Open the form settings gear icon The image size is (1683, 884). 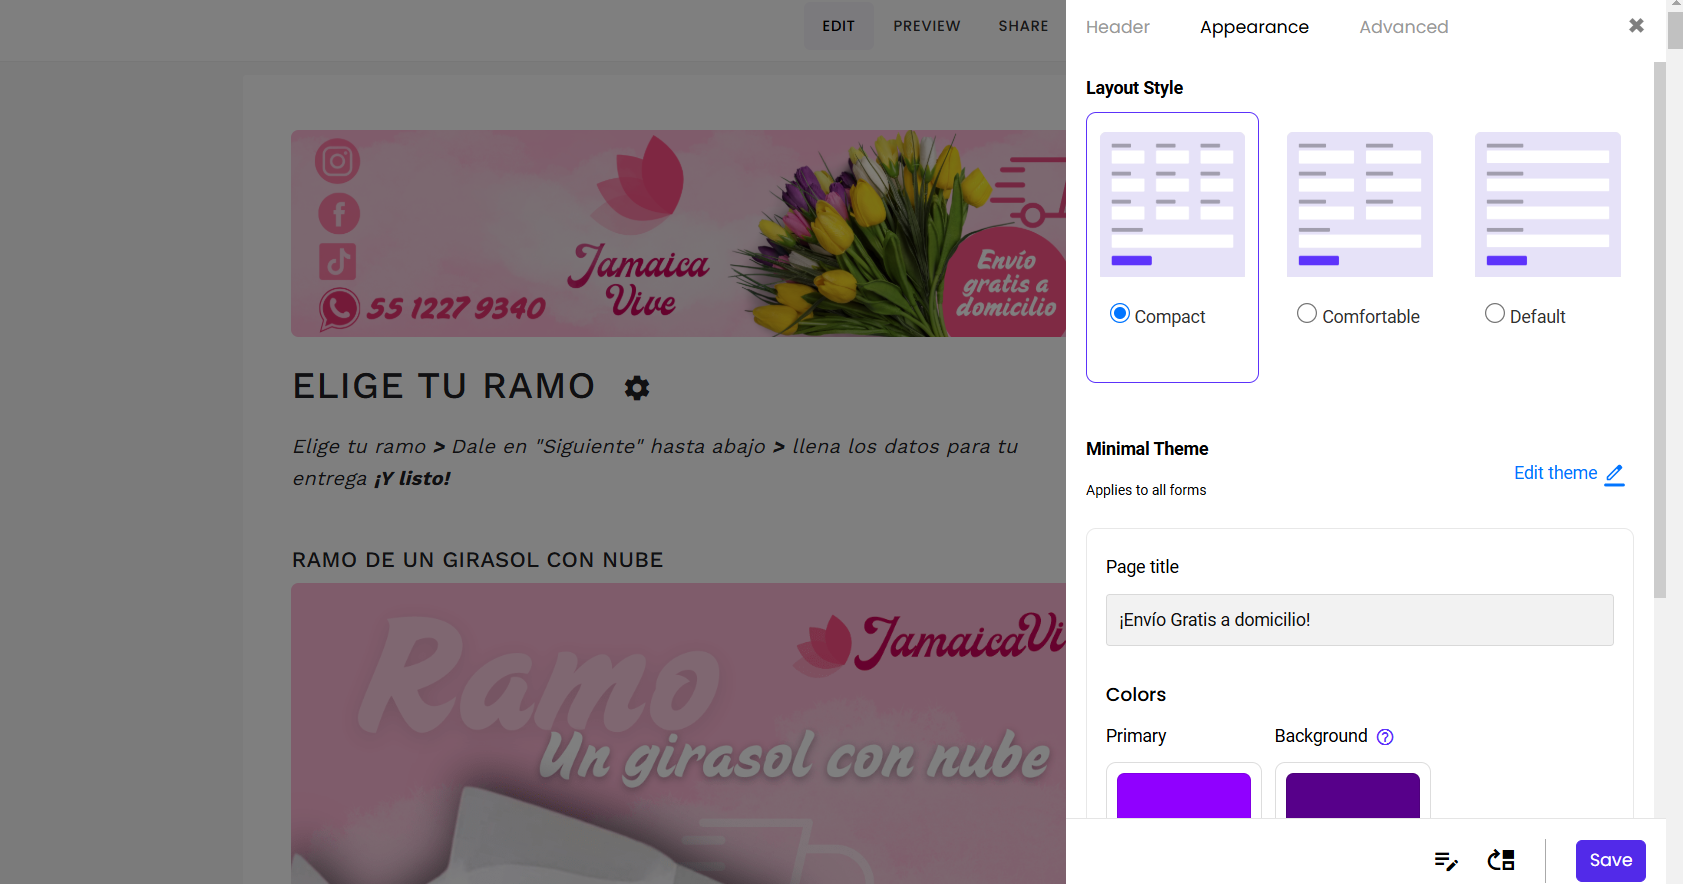click(637, 388)
